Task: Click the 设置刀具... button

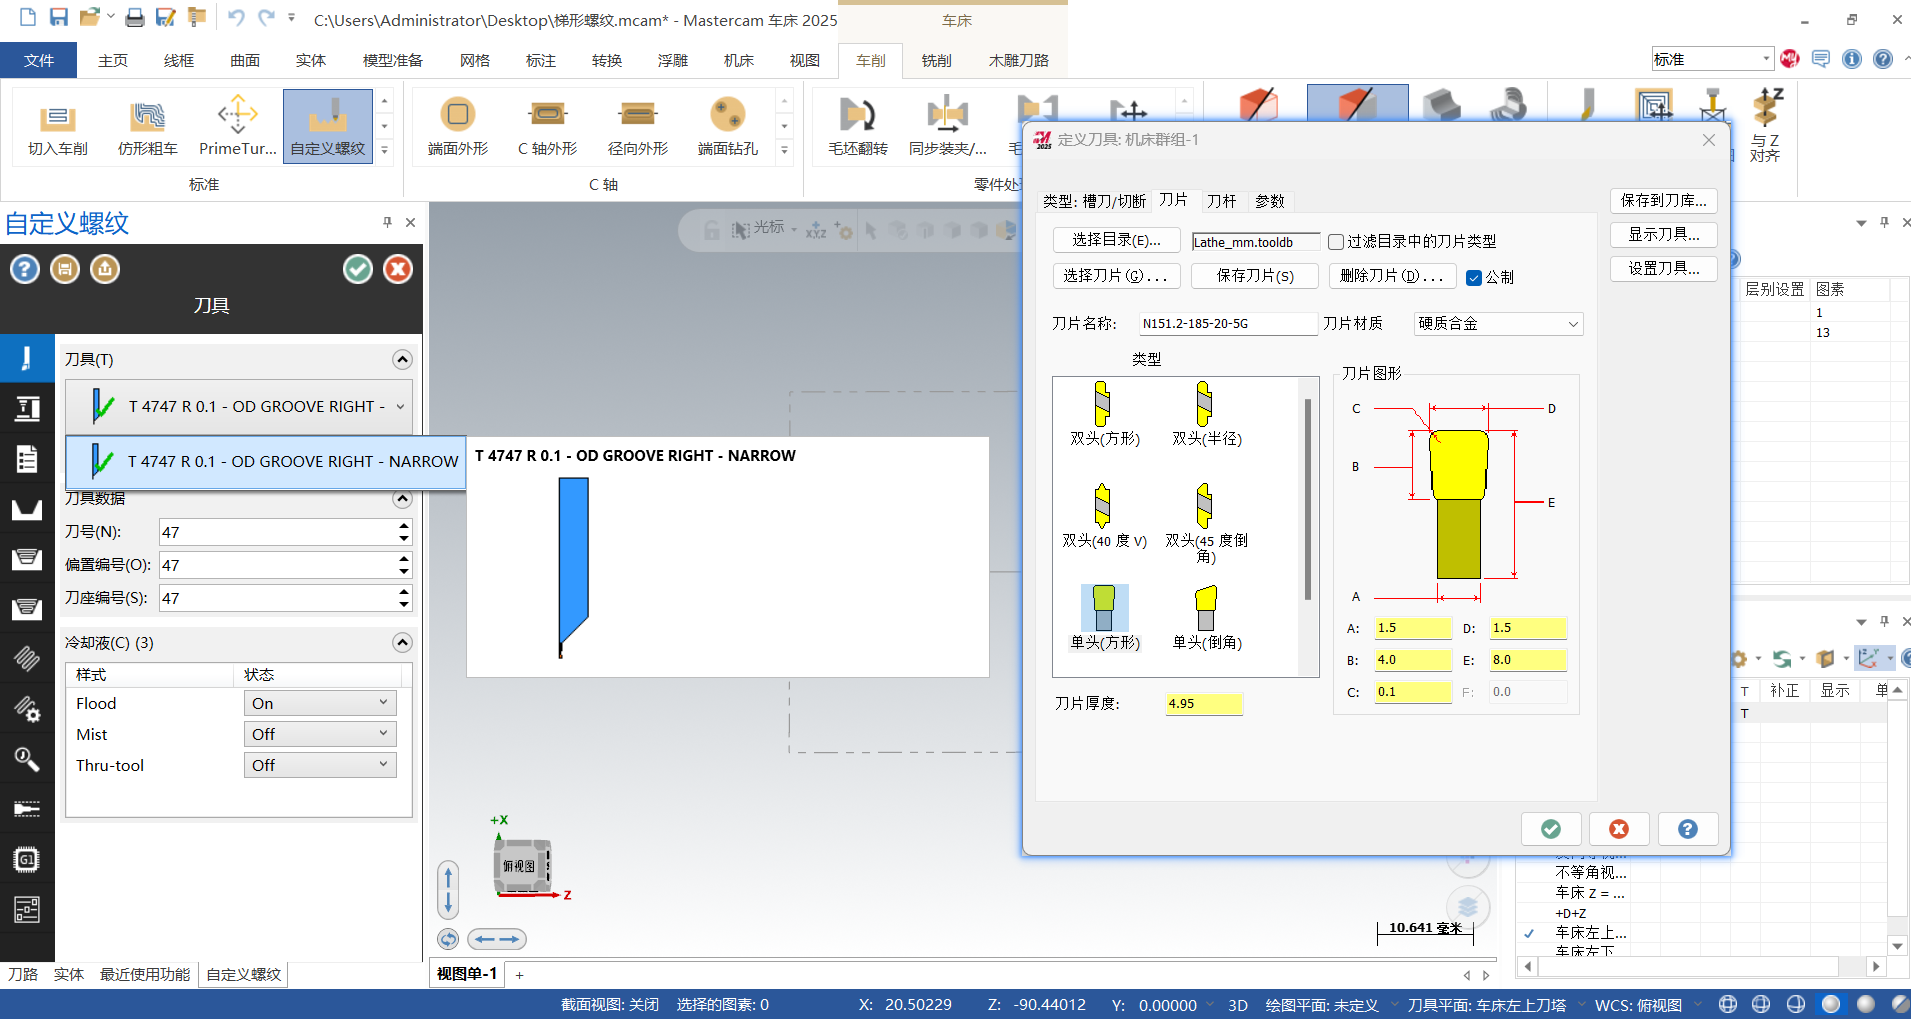Action: click(x=1664, y=268)
